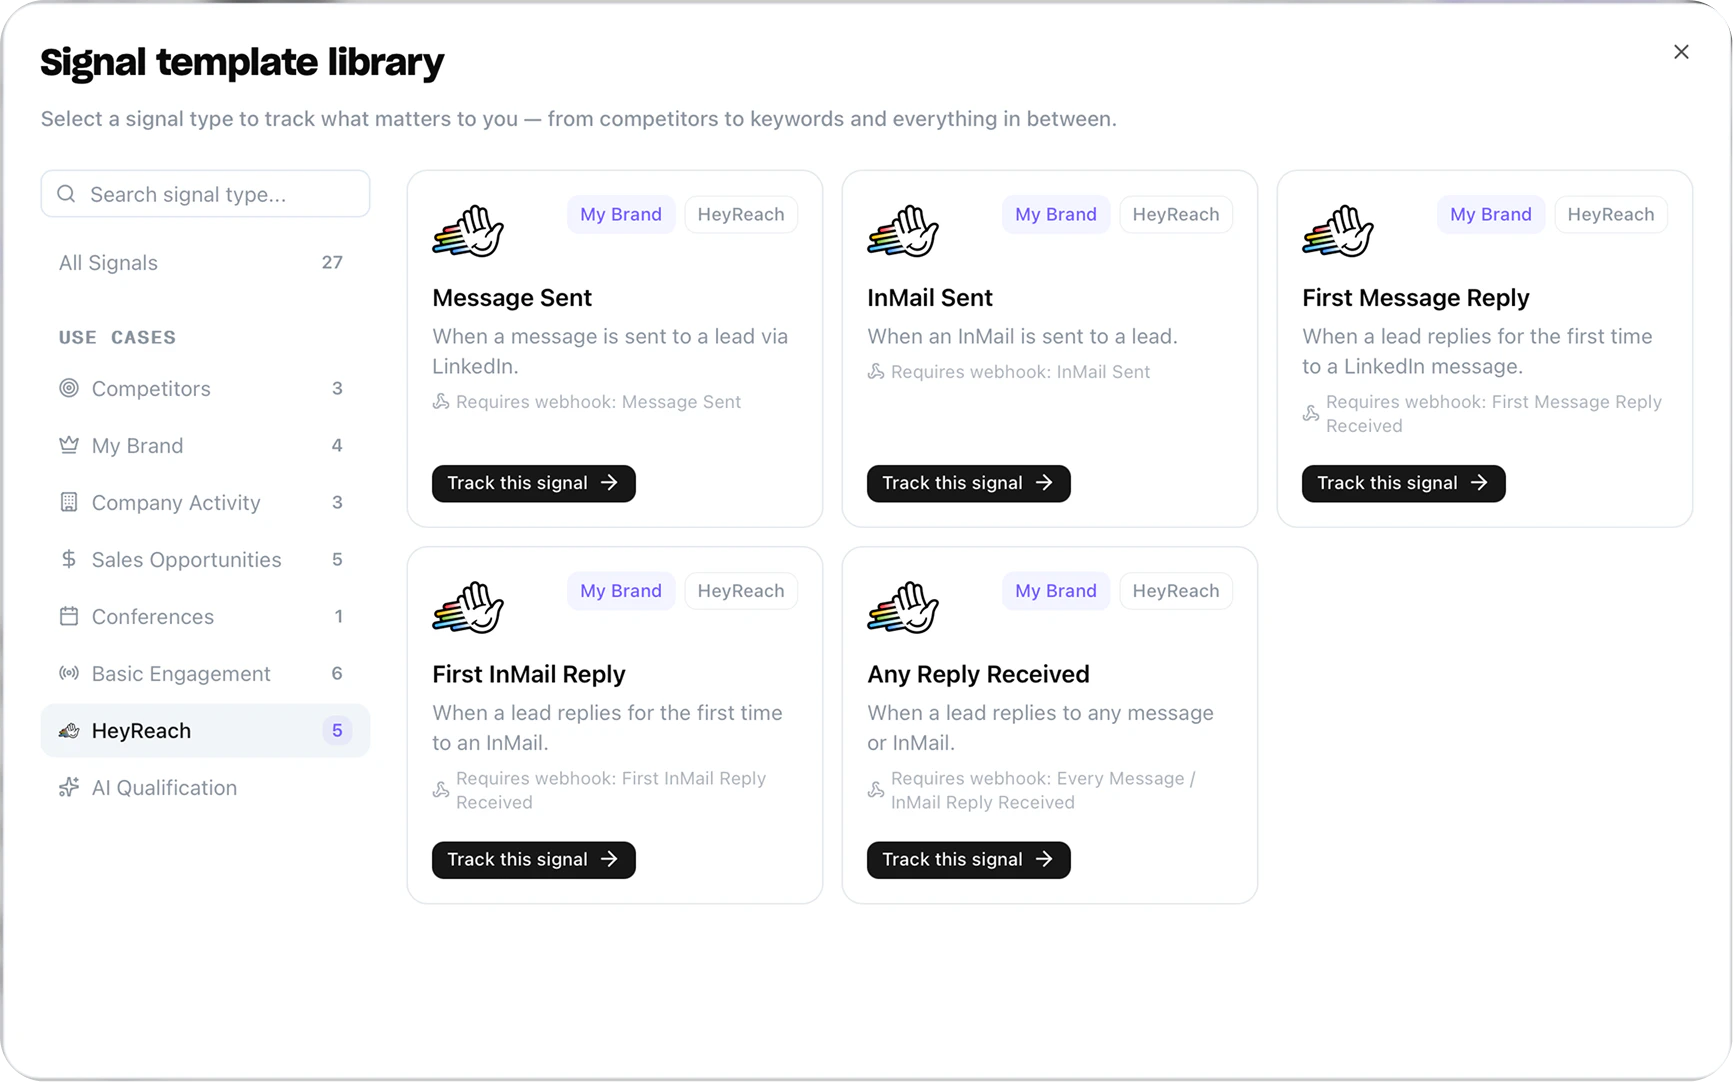Select the AI Qualification icon in the sidebar
This screenshot has height=1082, width=1733.
point(69,787)
